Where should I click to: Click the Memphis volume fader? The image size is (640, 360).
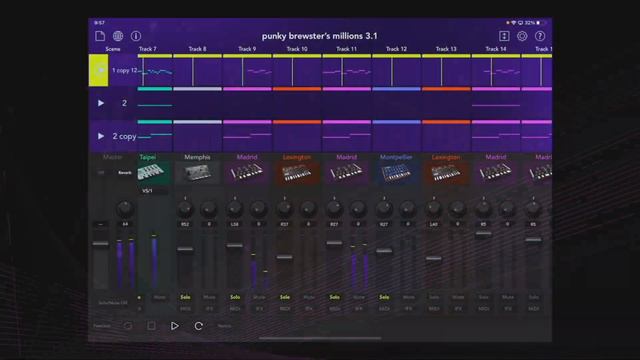click(185, 249)
